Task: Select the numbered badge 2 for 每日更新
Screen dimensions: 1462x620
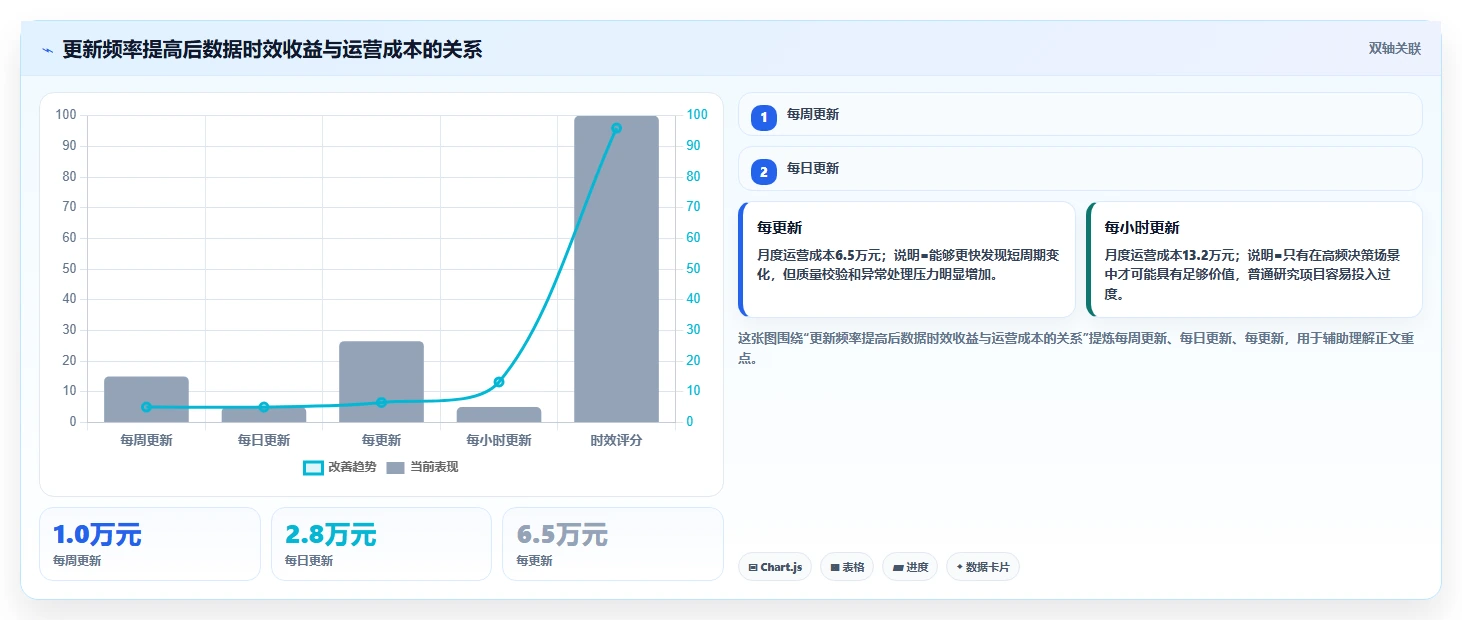Action: [764, 172]
